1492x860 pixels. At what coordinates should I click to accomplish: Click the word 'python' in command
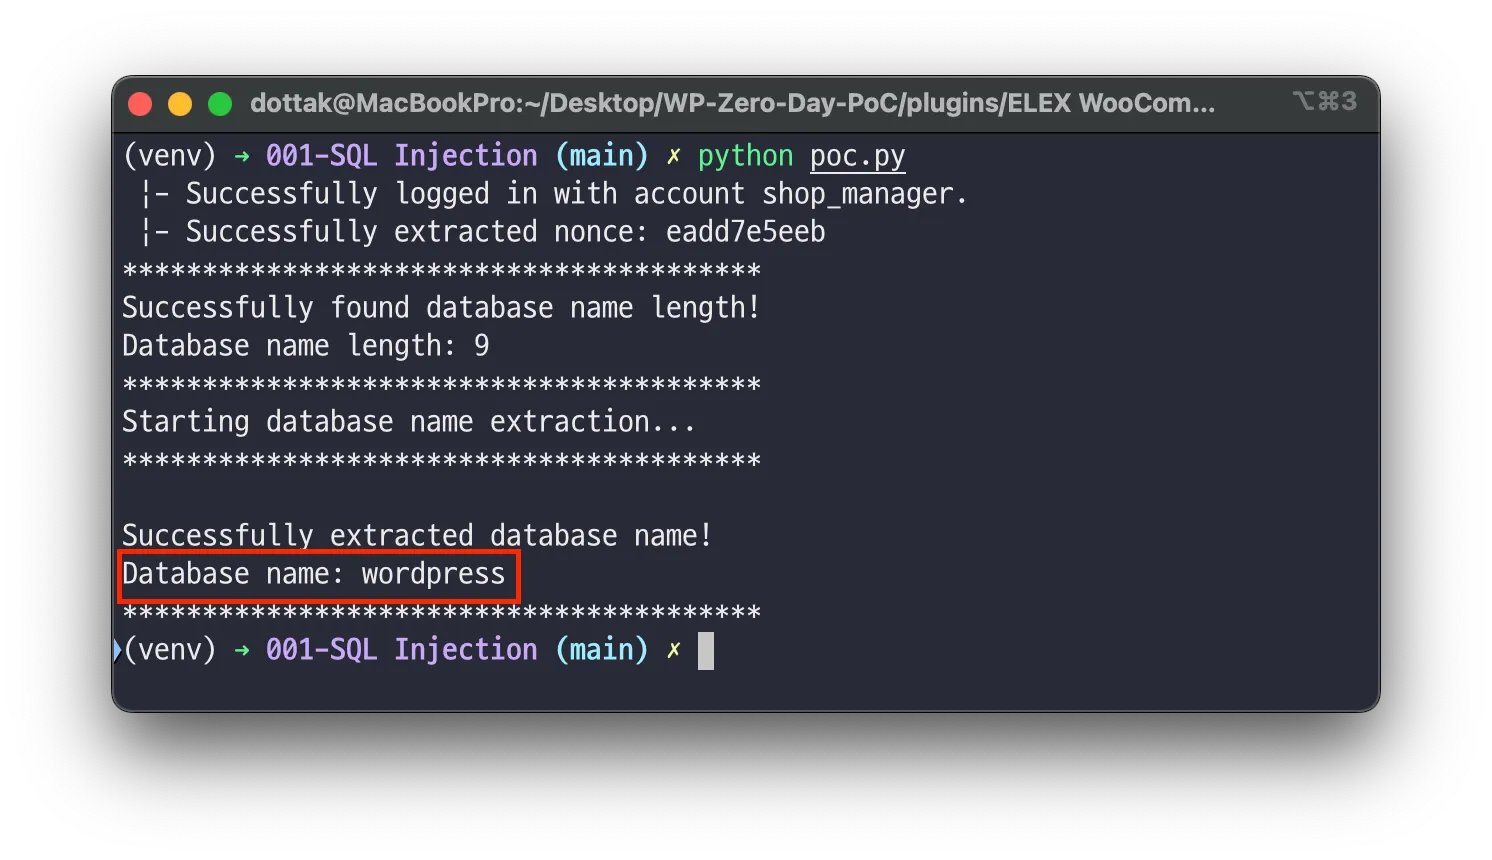coord(745,156)
